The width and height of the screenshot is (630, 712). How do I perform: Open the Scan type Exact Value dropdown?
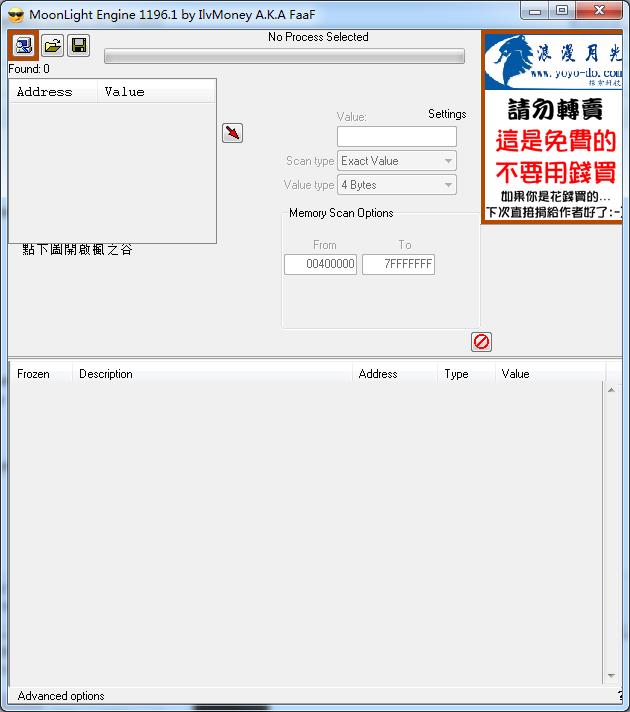pos(397,161)
